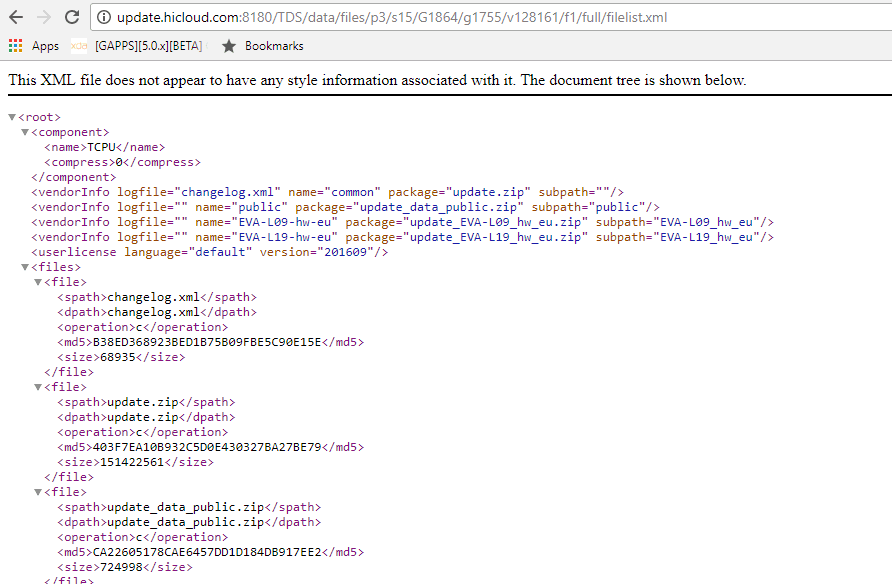Click the closing </component> tag

[x=73, y=177]
